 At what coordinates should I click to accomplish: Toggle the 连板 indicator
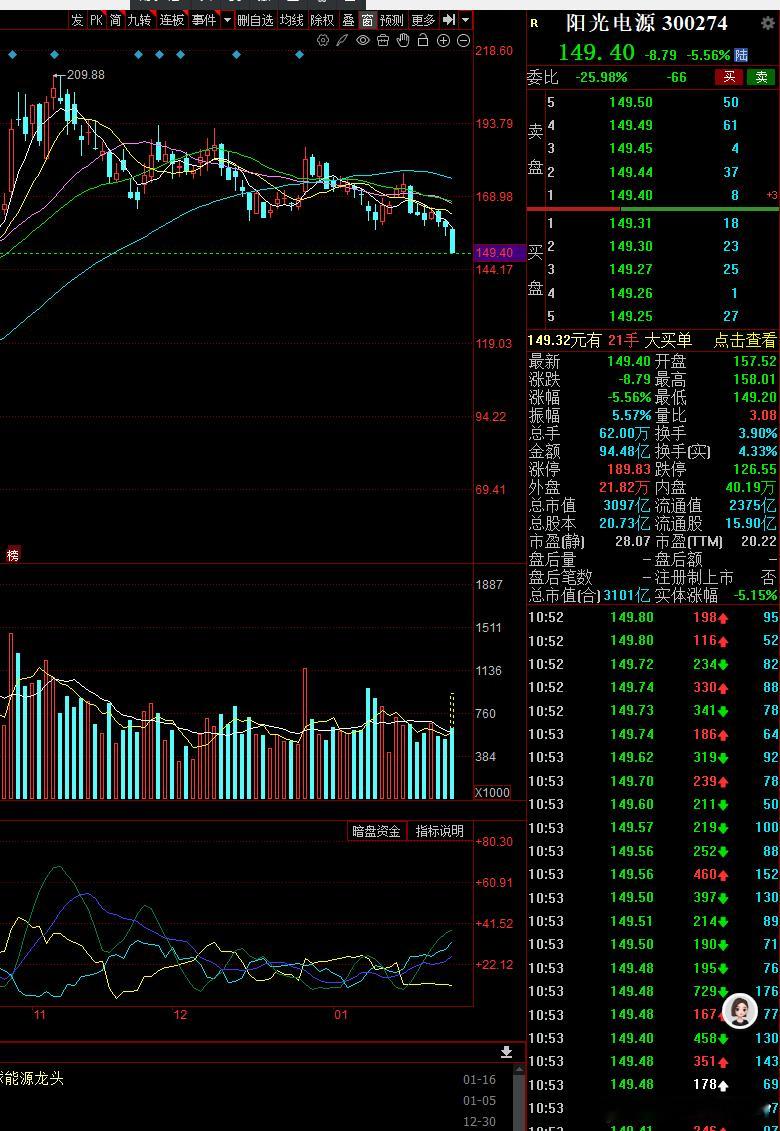point(172,20)
